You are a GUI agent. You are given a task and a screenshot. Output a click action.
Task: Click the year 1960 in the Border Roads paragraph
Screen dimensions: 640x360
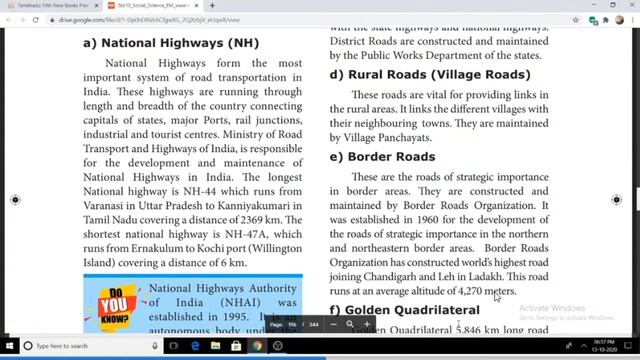(427, 220)
